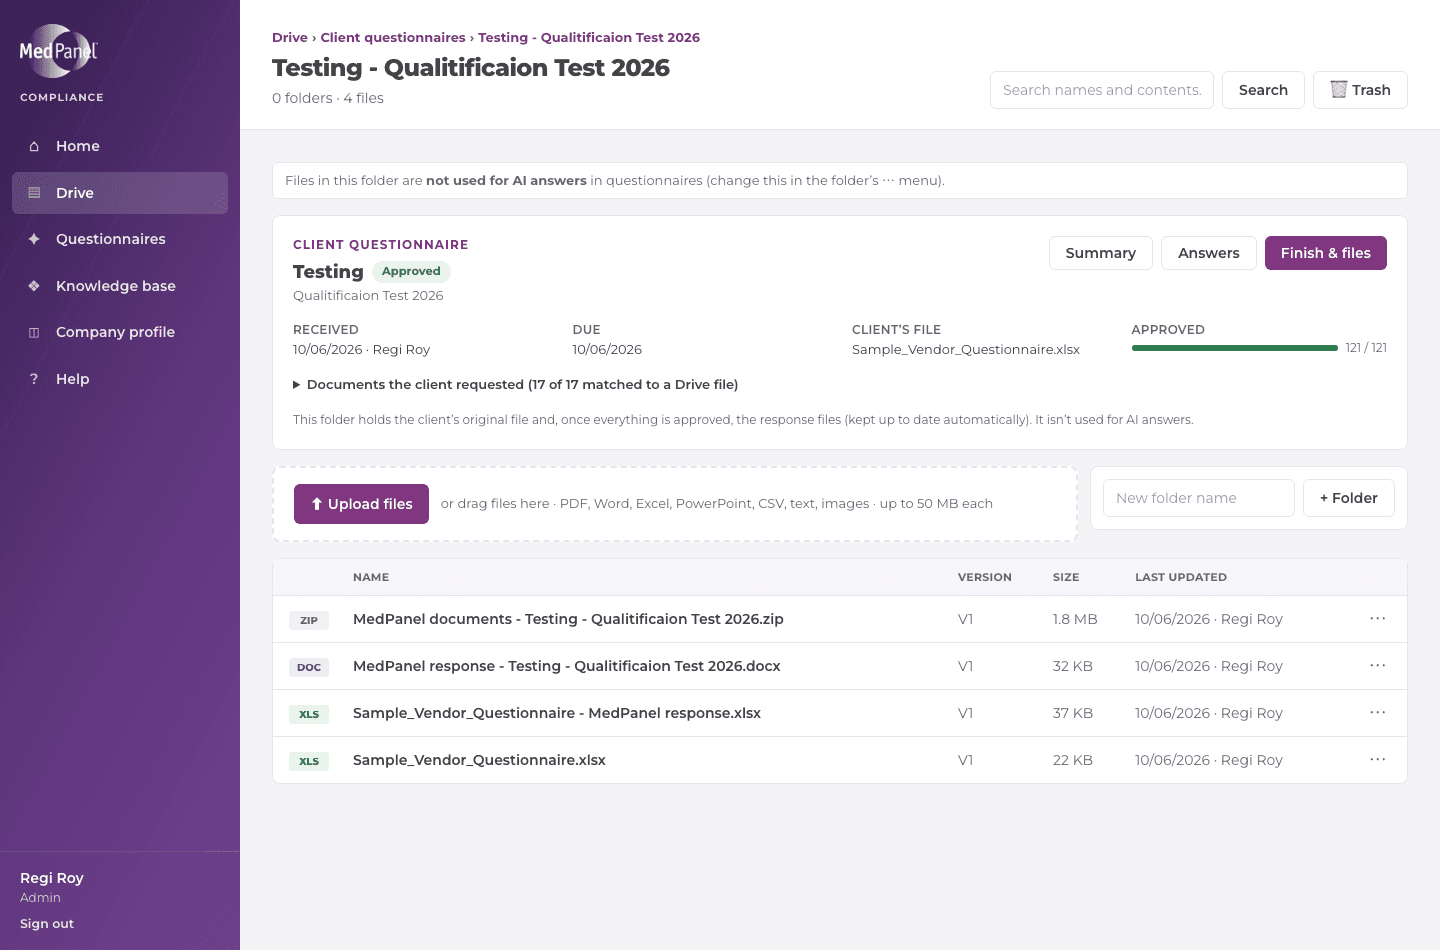Open more options for MedPanel response.xlsx

coord(1377,712)
